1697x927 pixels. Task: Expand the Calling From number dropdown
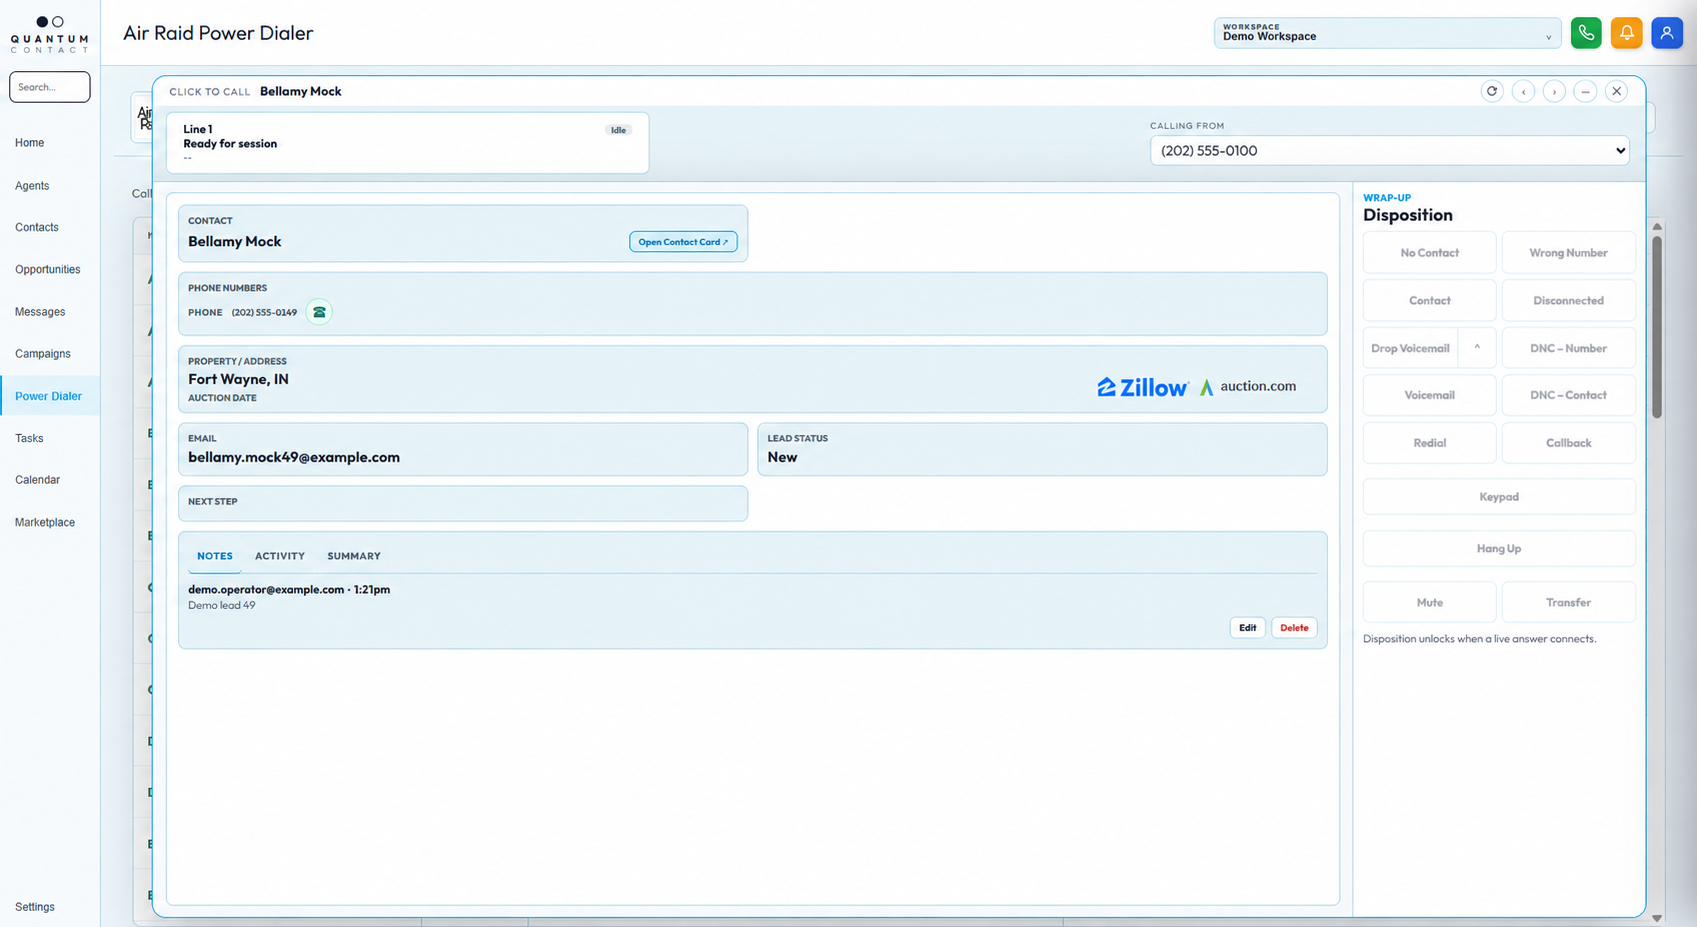[x=1389, y=151]
